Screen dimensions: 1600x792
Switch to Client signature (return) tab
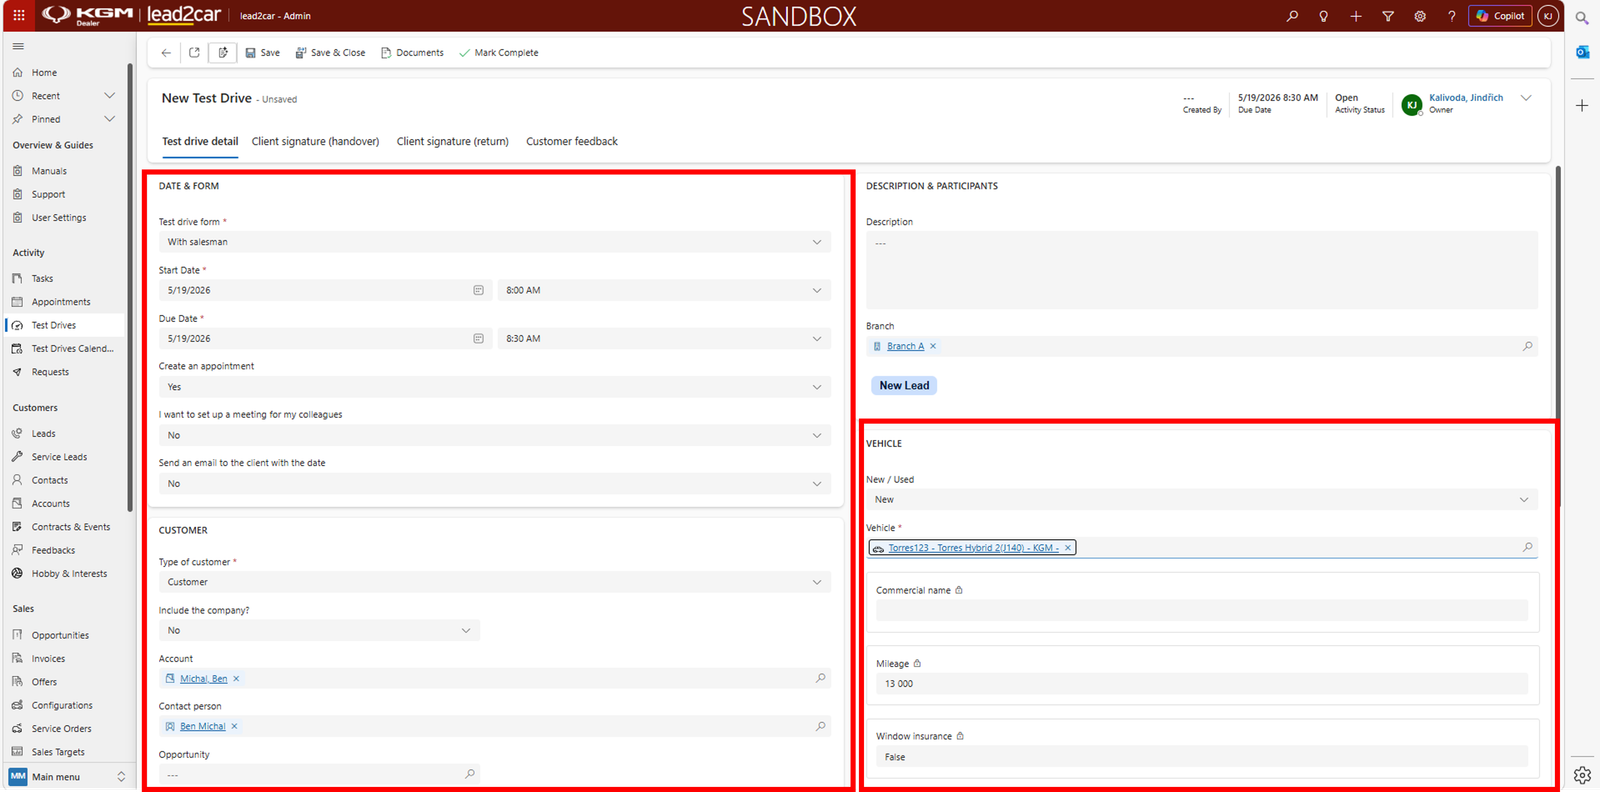pyautogui.click(x=453, y=142)
